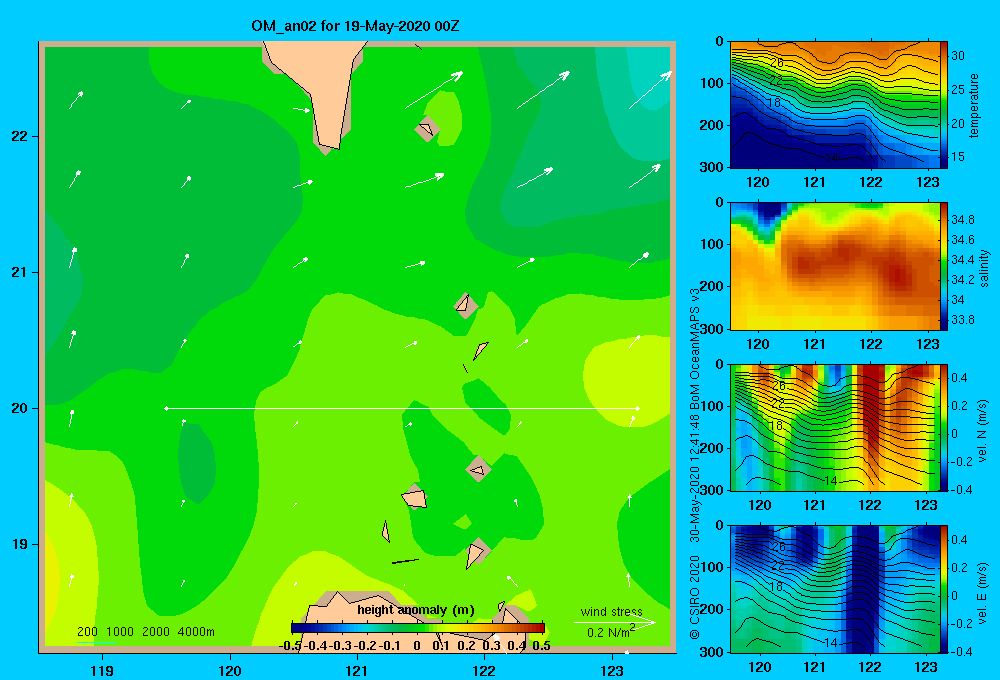The image size is (1000, 680).
Task: Click the '14' isotherm label in temperature panel
Action: point(831,158)
